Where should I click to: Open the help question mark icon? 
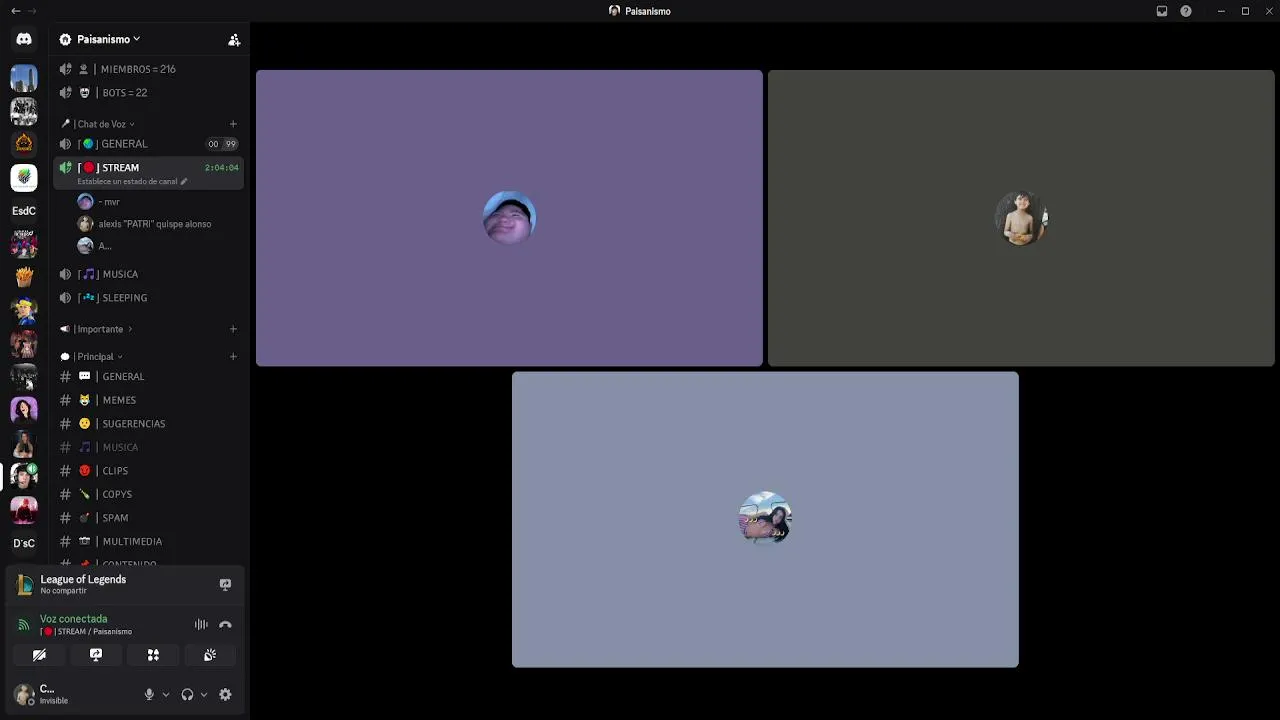click(1186, 11)
